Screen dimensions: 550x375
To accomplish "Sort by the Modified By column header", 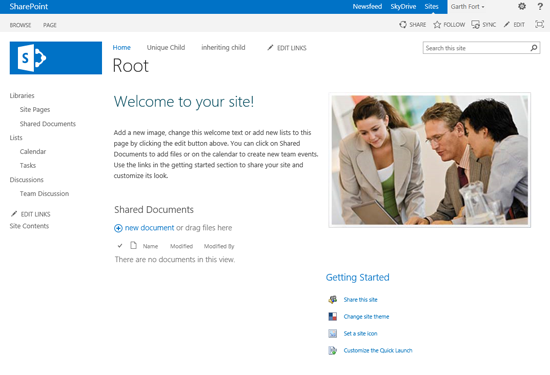I will coord(219,246).
